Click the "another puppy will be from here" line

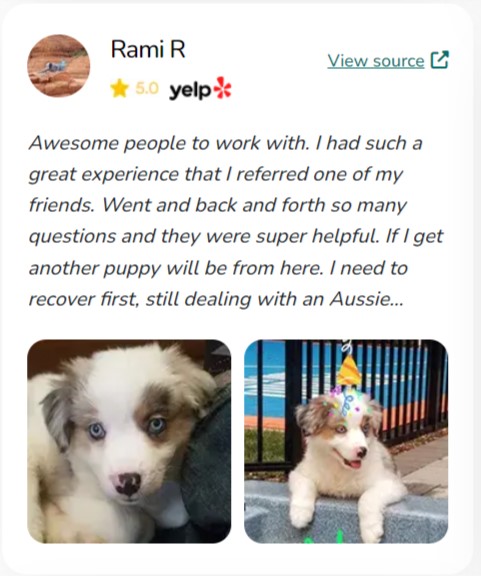point(176,268)
